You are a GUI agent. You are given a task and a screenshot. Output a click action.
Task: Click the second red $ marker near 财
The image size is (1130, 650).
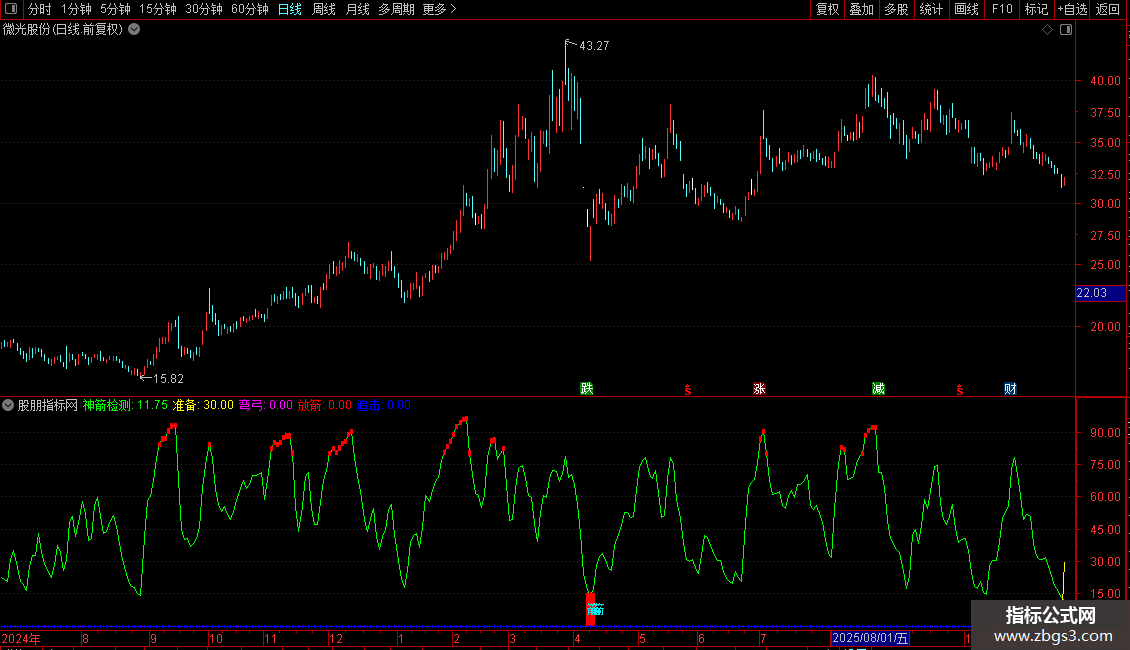point(960,390)
